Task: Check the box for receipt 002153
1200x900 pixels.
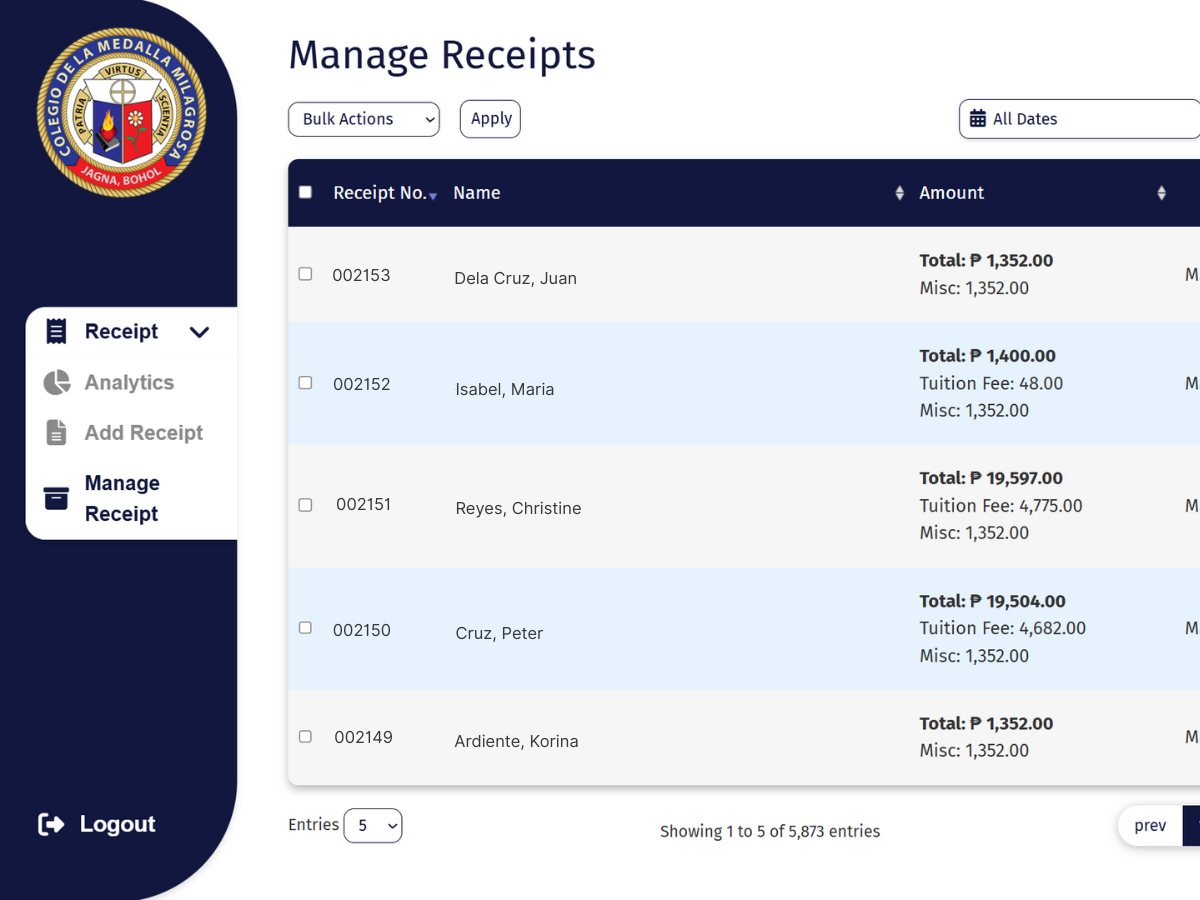Action: [x=306, y=274]
